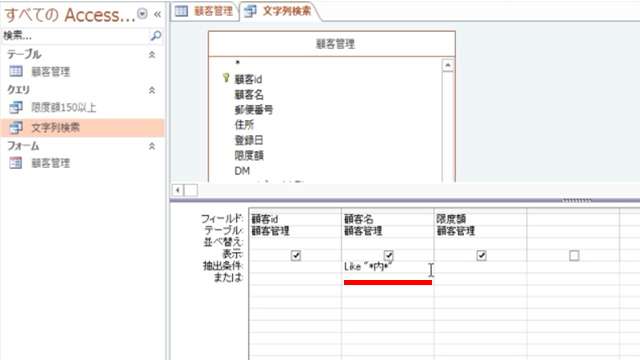The height and width of the screenshot is (360, 640).
Task: Collapse the テーブル group in navigation pane
Action: click(x=152, y=54)
